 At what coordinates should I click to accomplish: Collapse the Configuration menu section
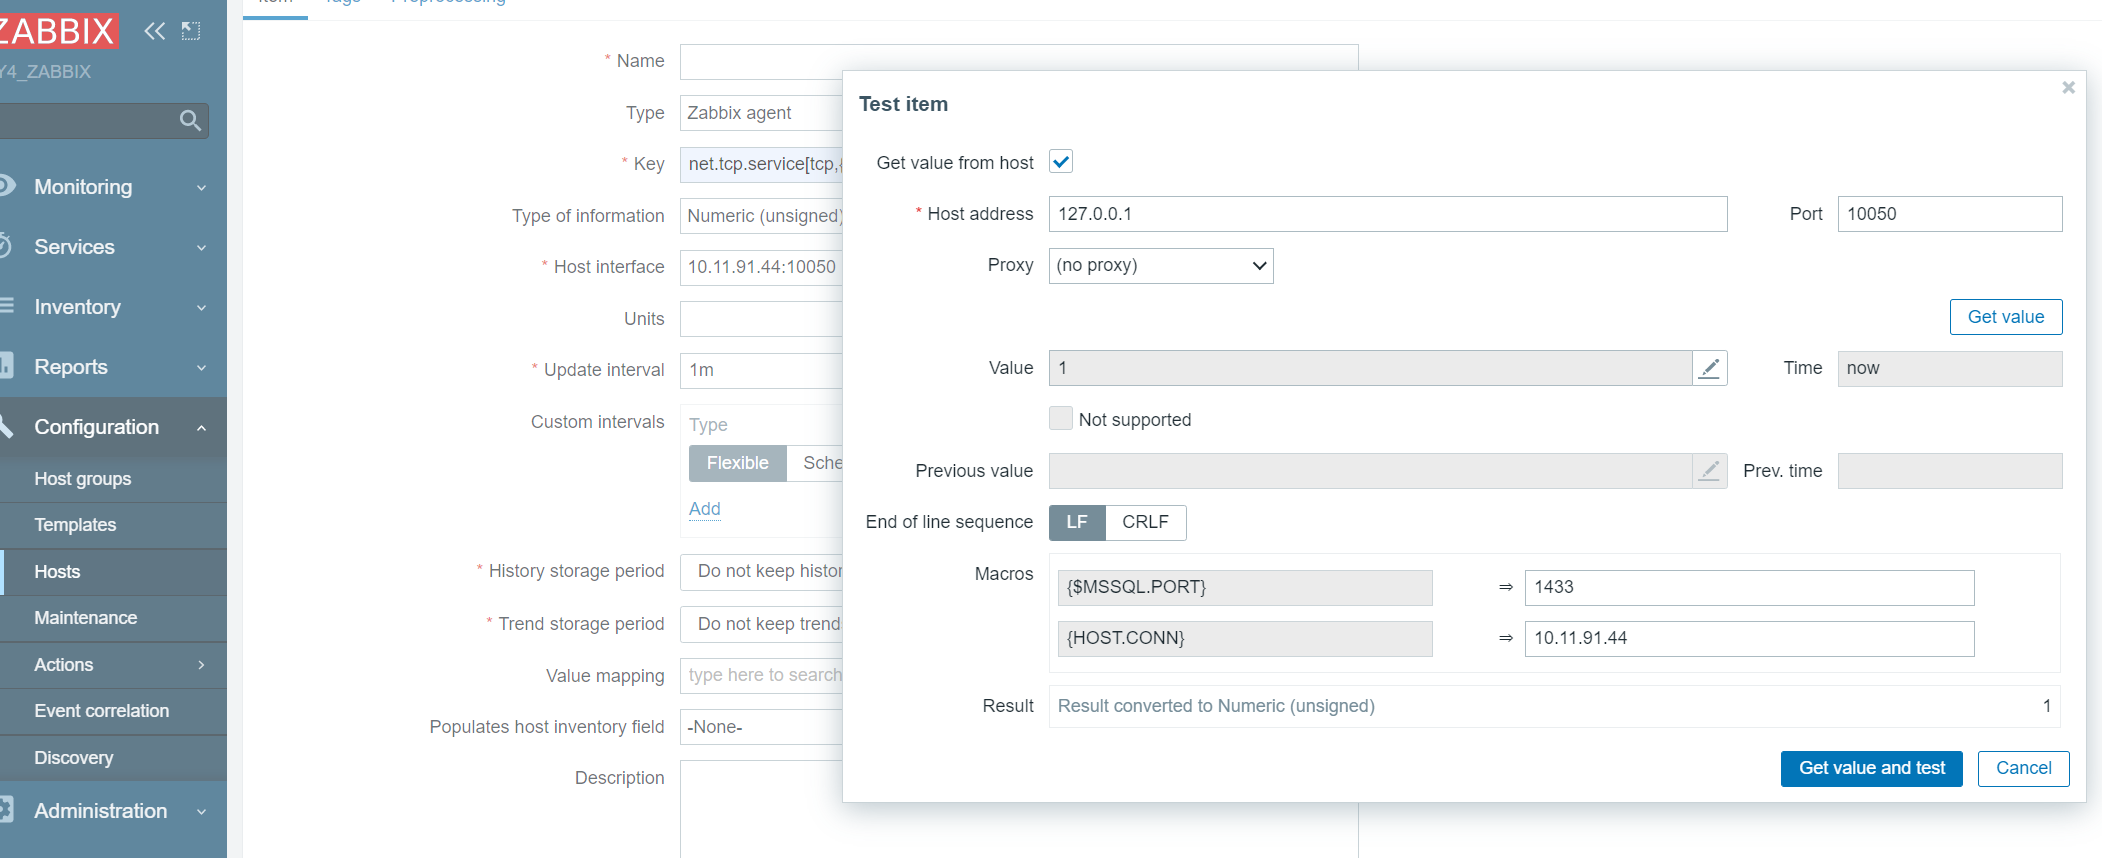(110, 427)
